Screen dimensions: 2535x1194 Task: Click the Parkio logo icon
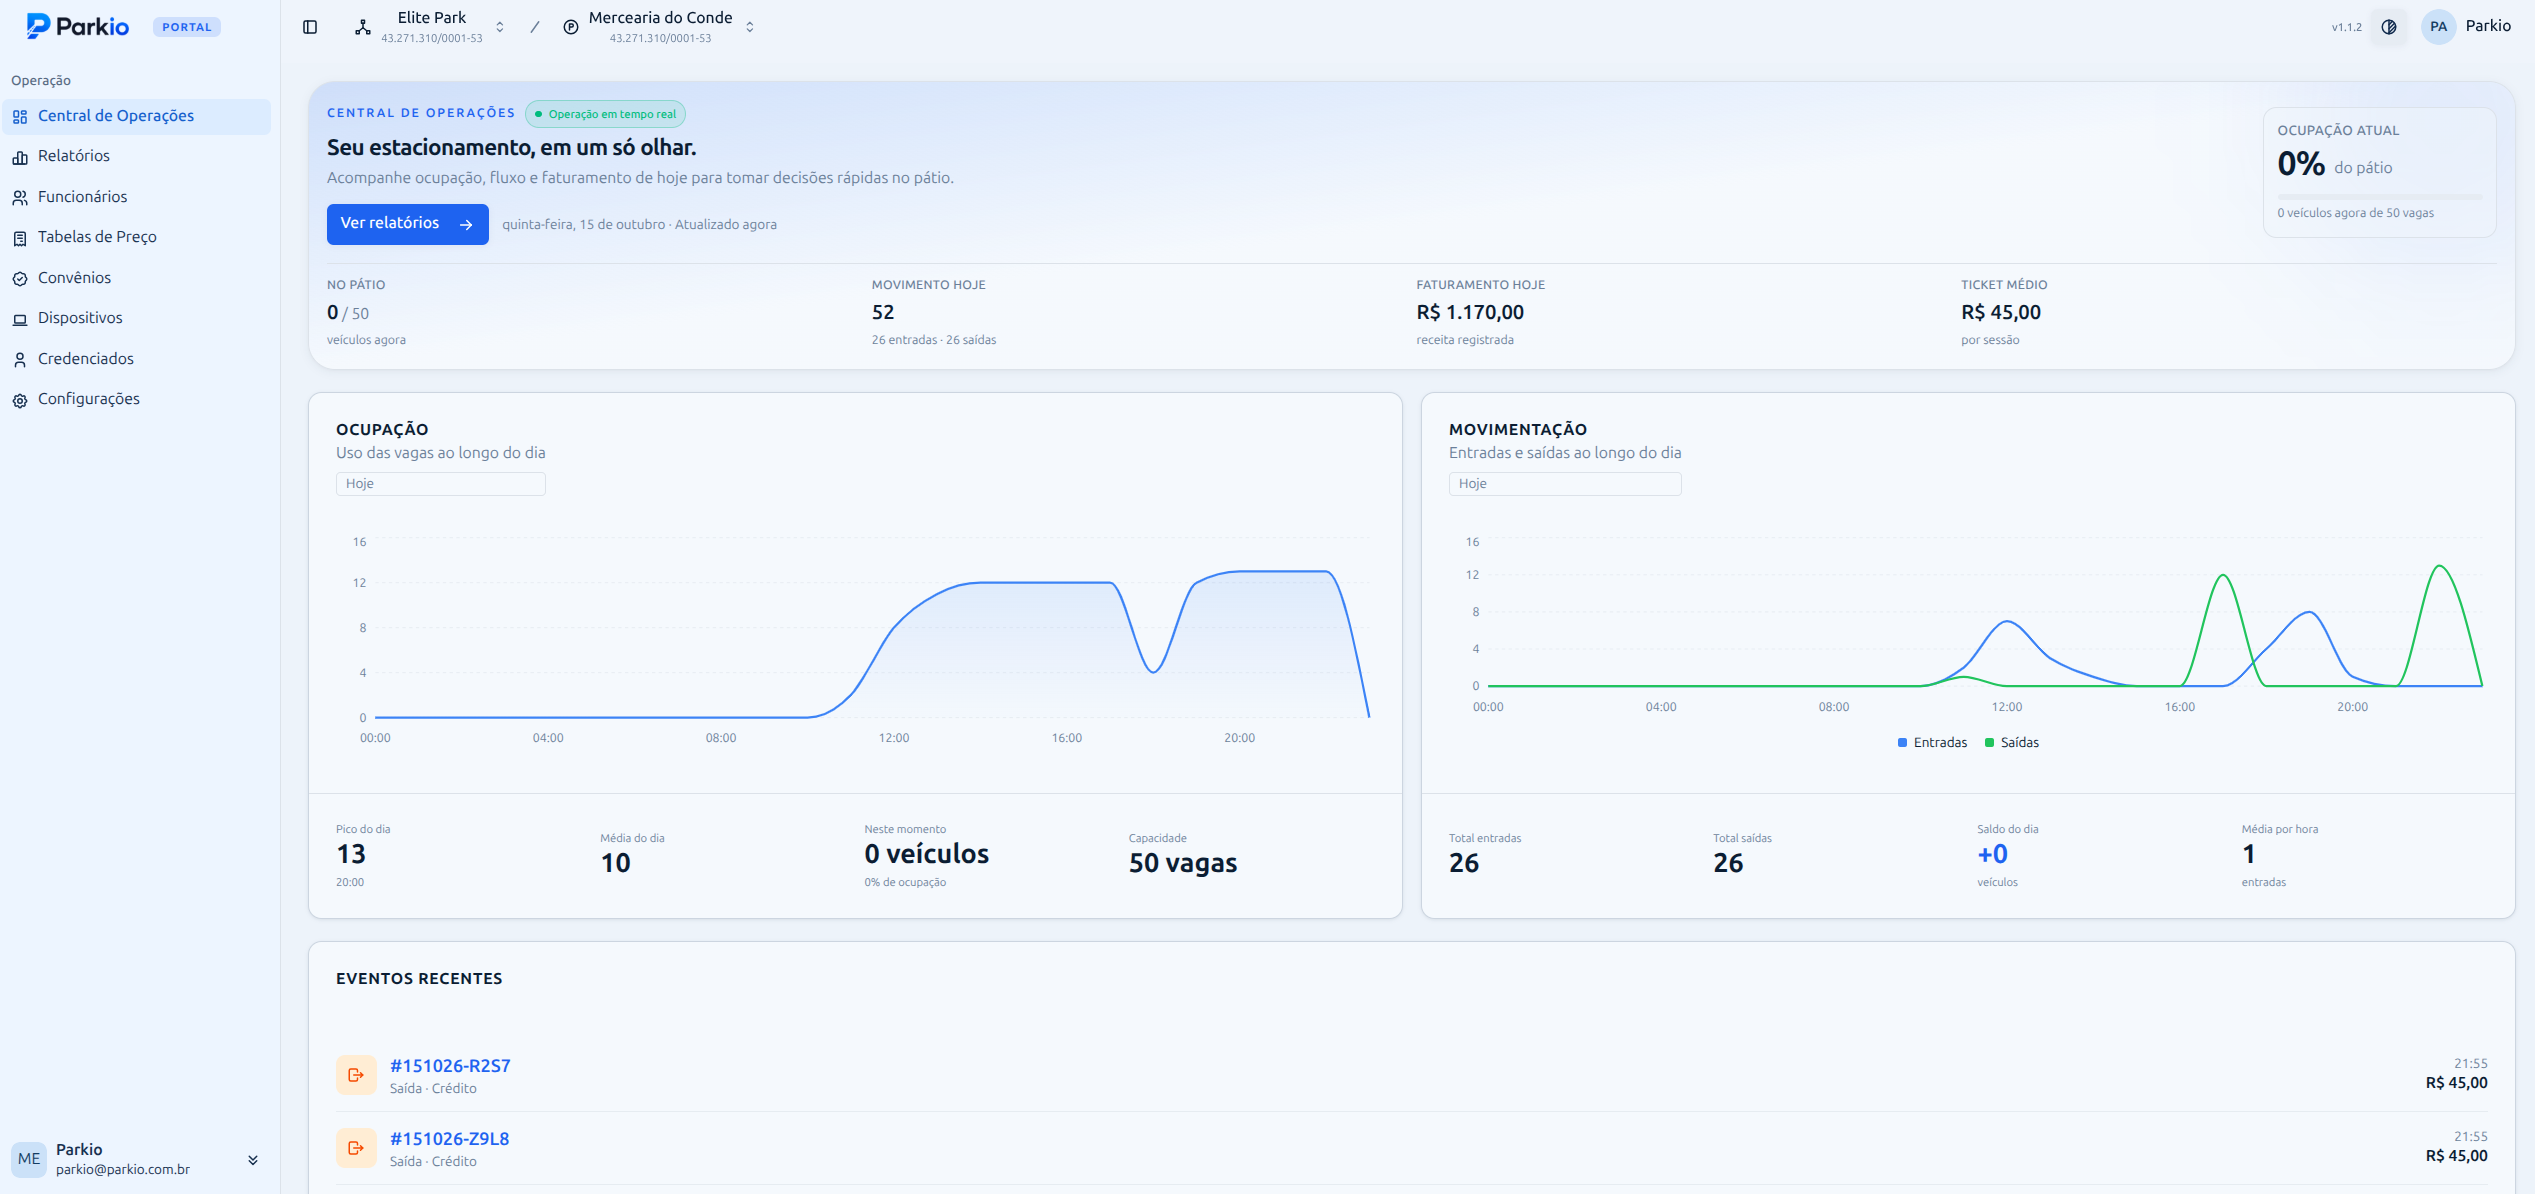pyautogui.click(x=38, y=26)
